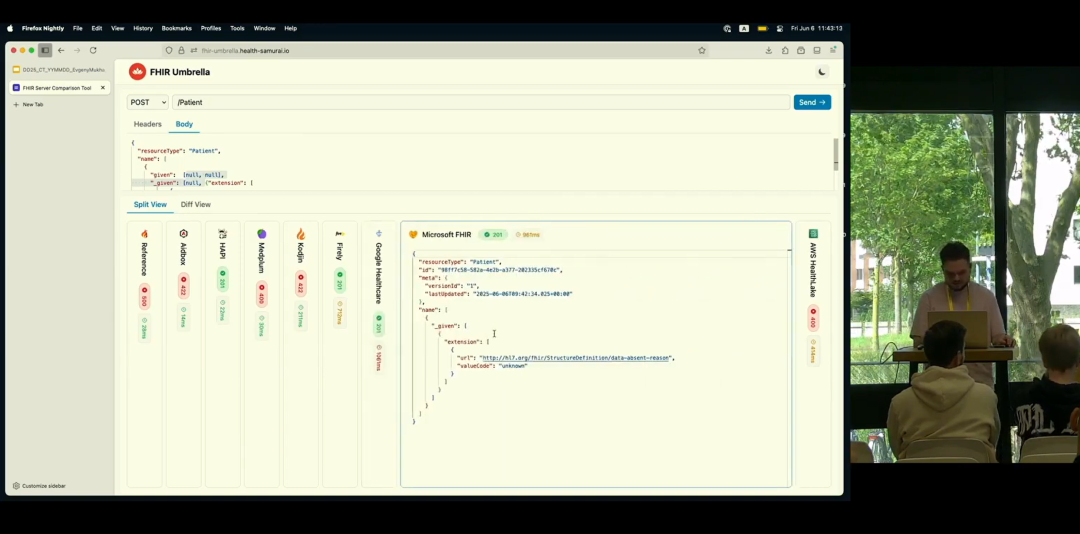Go back using the browser back arrow
The image size is (1080, 534).
point(61,50)
